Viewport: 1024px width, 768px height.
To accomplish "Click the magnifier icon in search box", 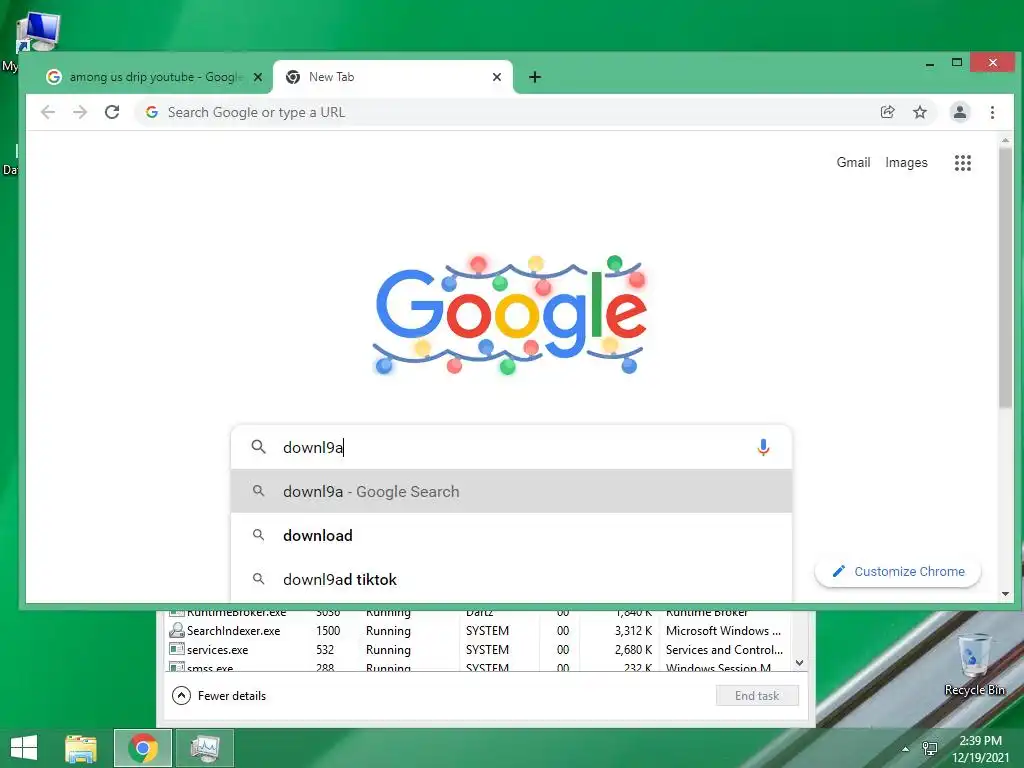I will click(259, 447).
